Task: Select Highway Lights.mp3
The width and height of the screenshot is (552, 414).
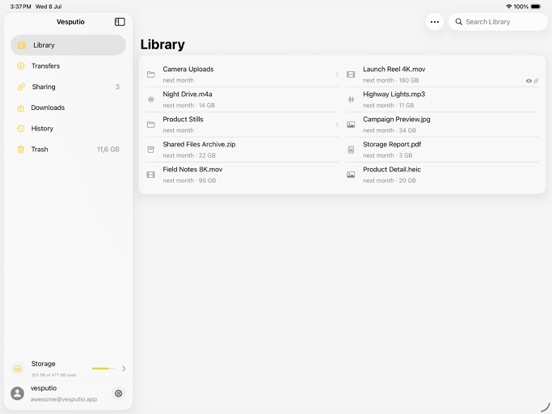Action: click(442, 99)
